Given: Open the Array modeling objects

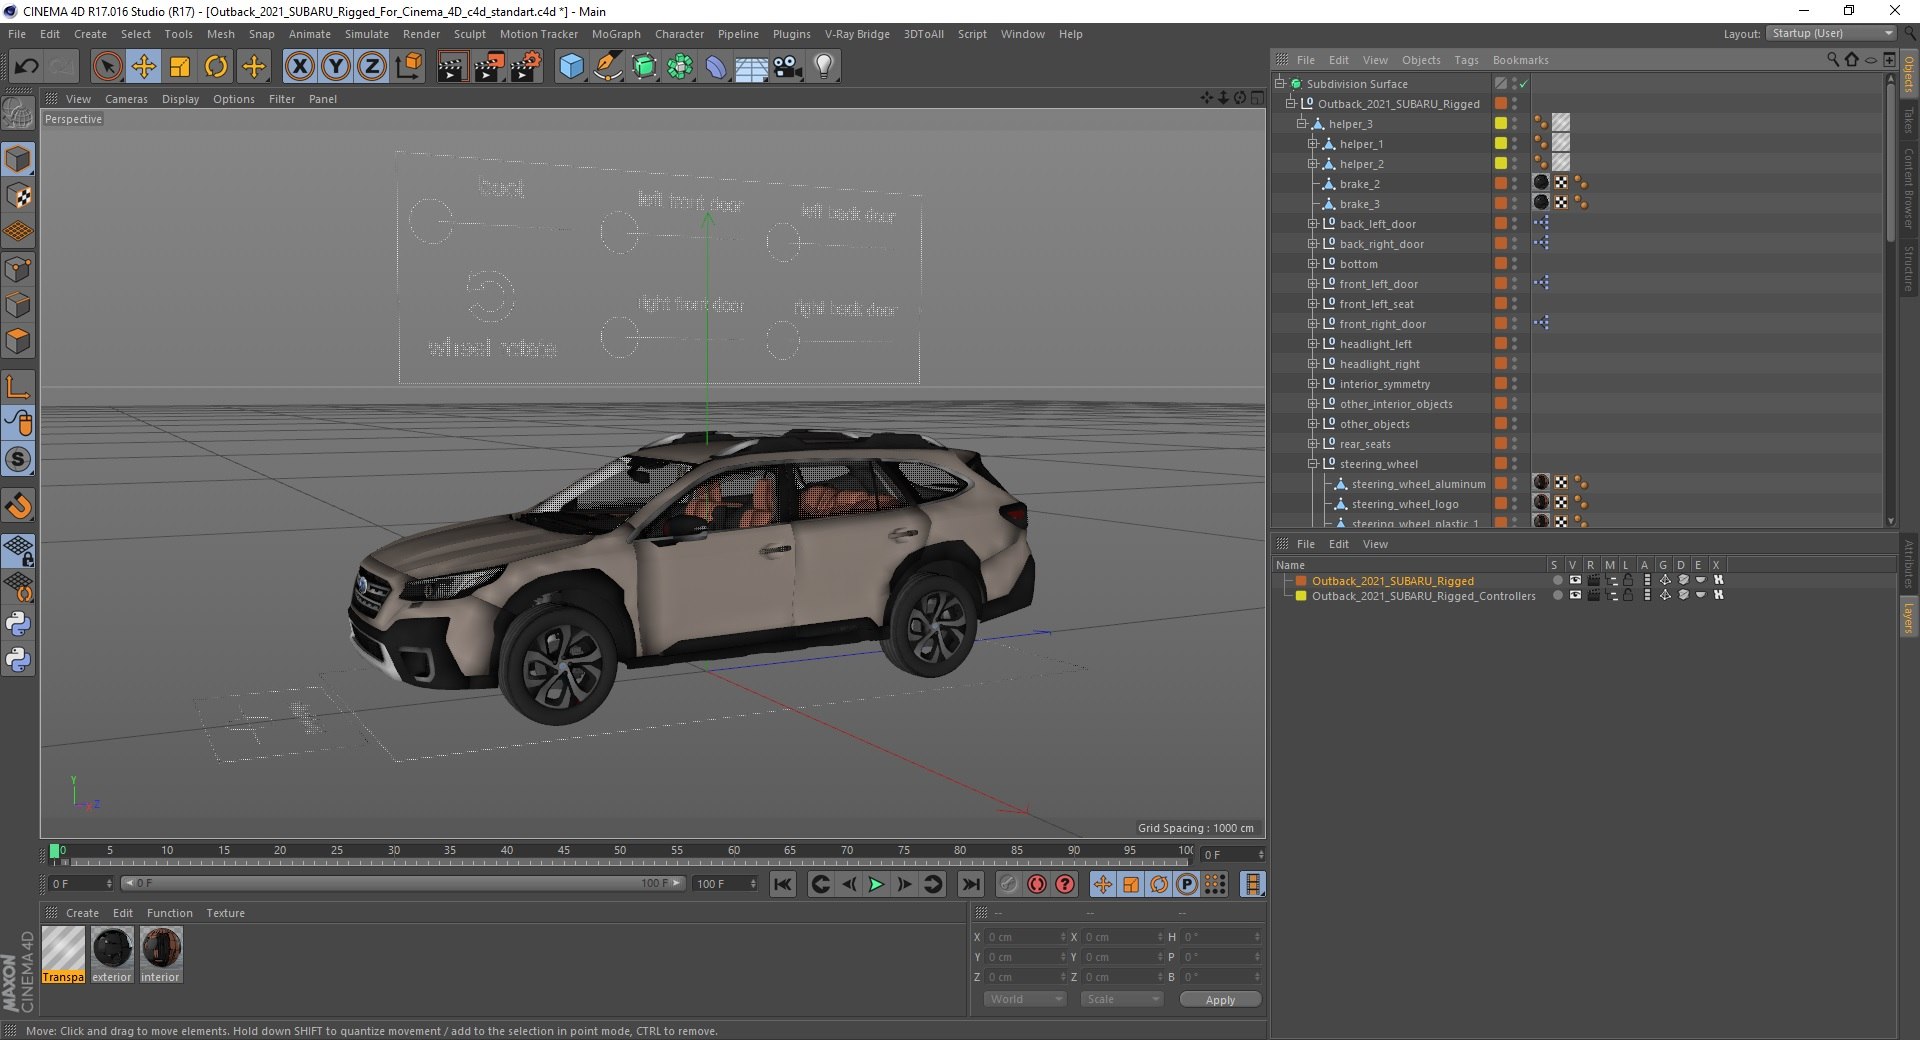Looking at the screenshot, I should [x=680, y=67].
